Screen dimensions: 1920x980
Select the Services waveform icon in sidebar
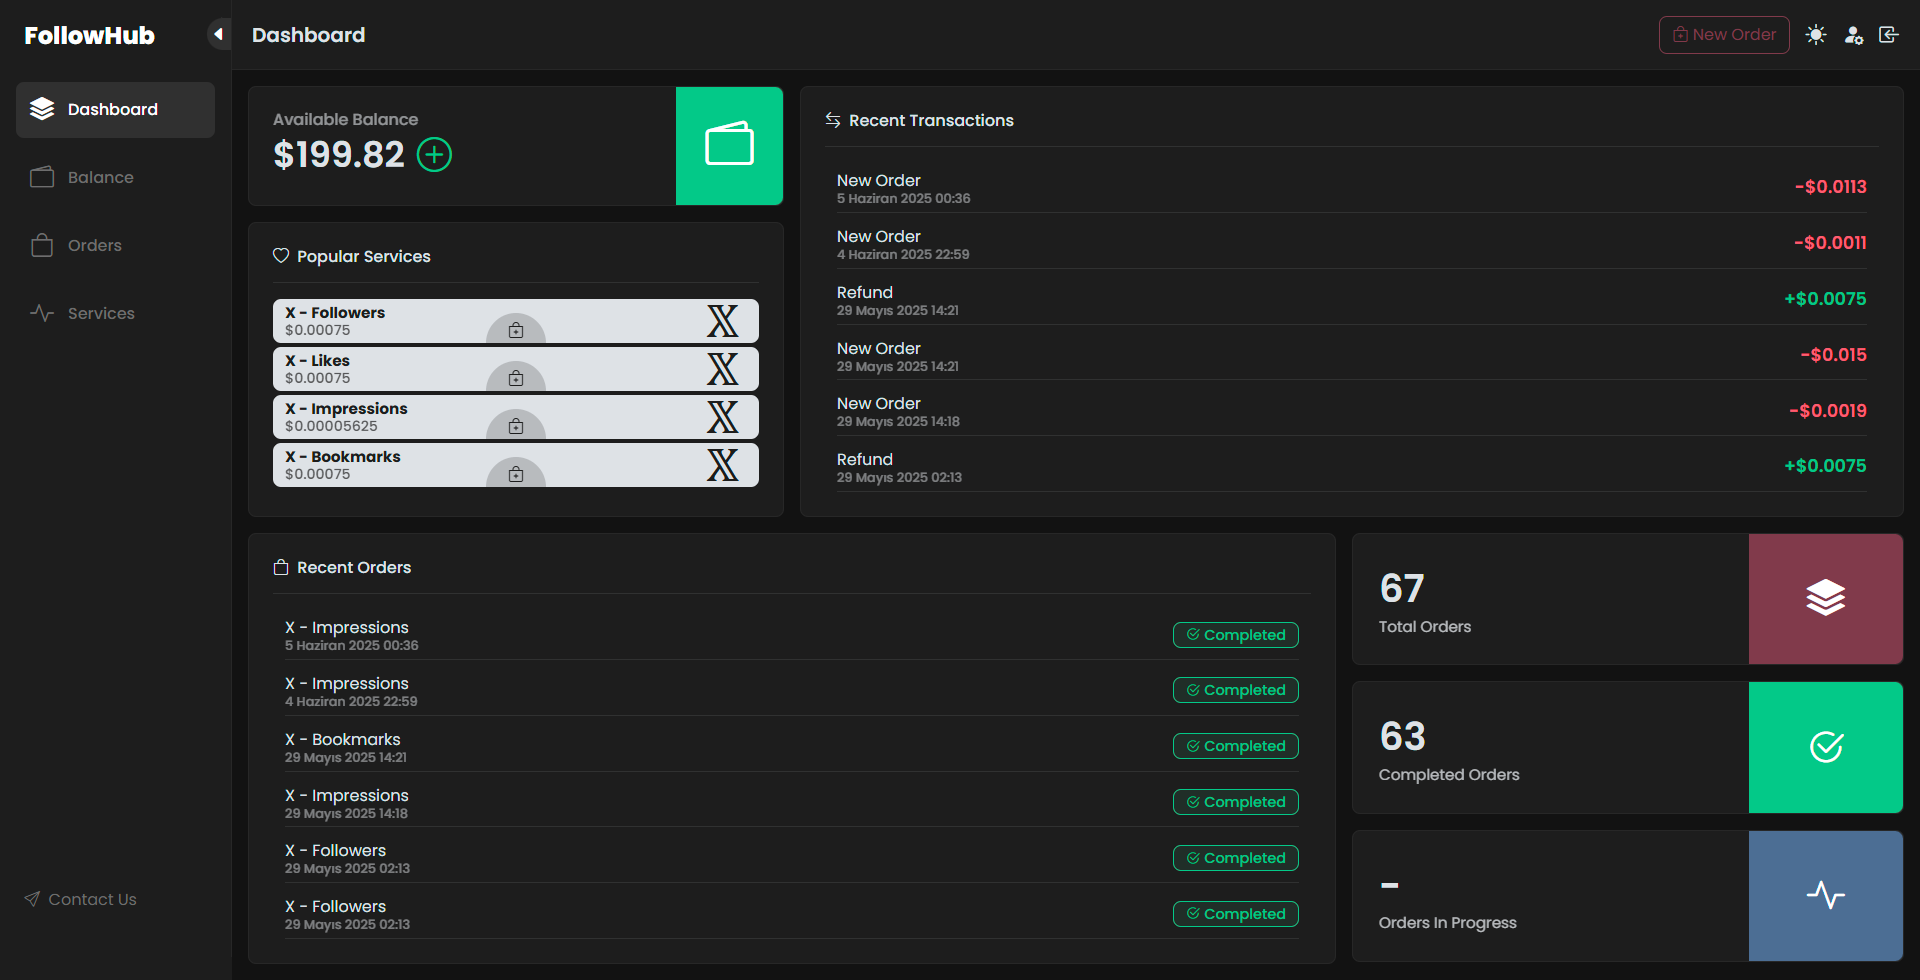(41, 313)
